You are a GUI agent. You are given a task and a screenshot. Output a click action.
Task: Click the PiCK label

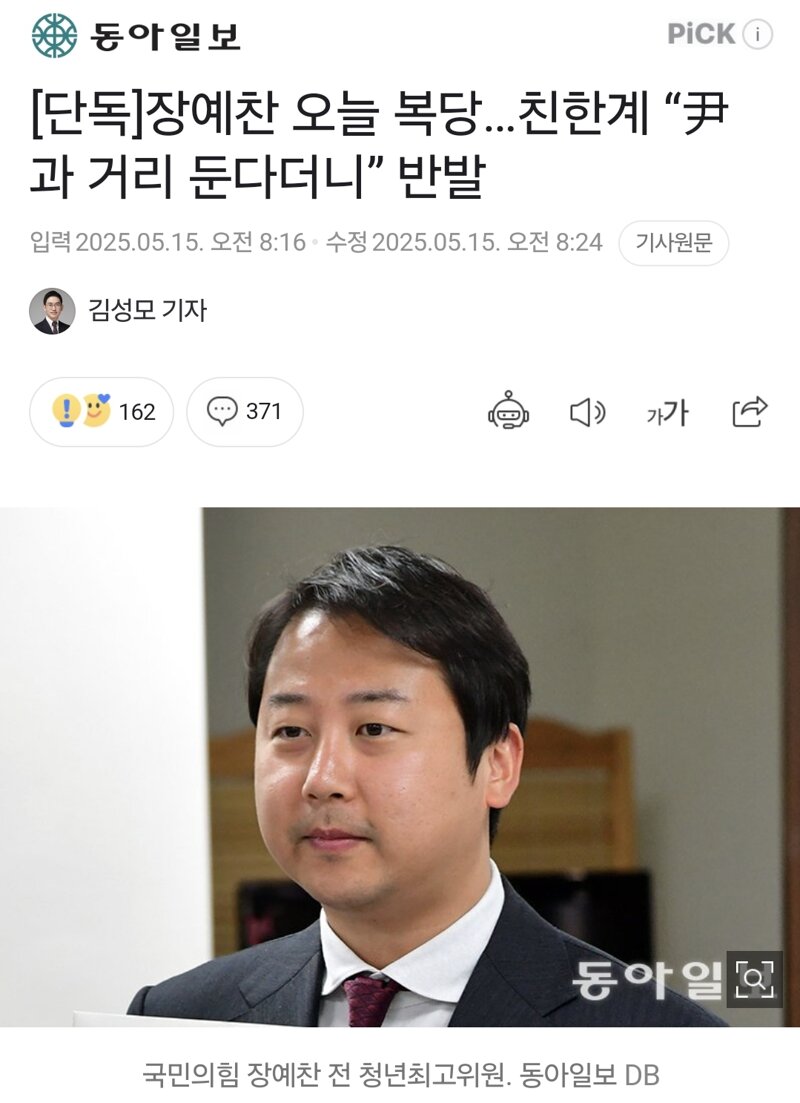[701, 34]
